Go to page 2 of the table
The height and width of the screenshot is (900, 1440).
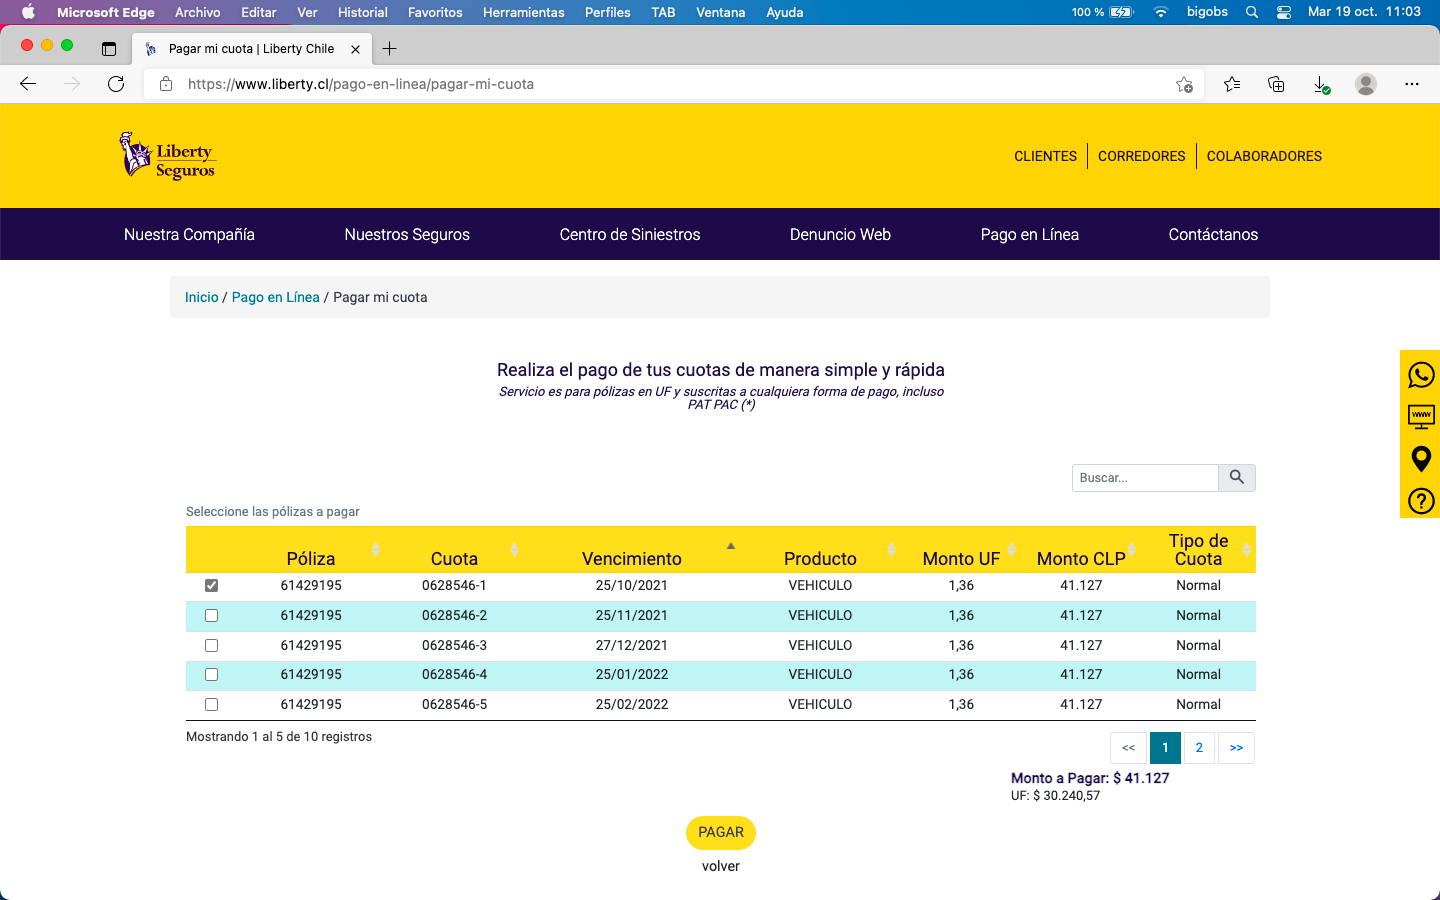tap(1199, 748)
